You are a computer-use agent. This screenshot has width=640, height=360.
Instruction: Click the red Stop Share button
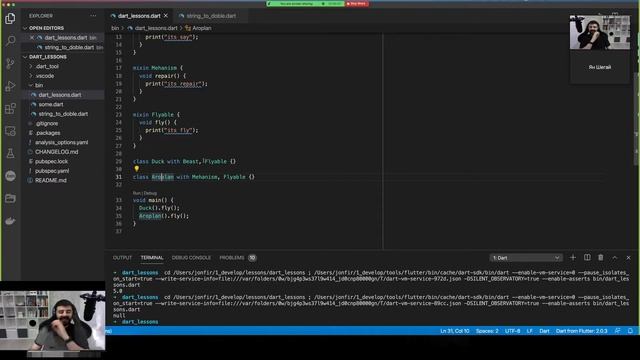point(357,4)
